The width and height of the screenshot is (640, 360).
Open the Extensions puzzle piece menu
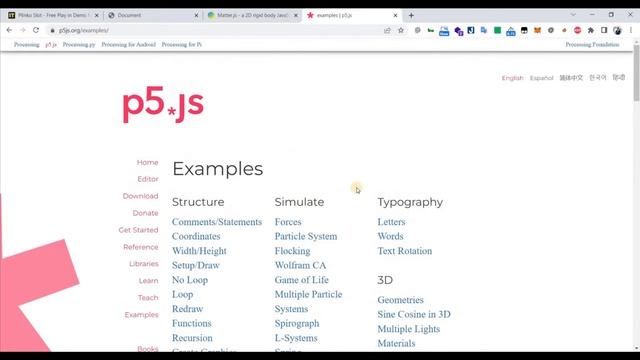point(591,30)
